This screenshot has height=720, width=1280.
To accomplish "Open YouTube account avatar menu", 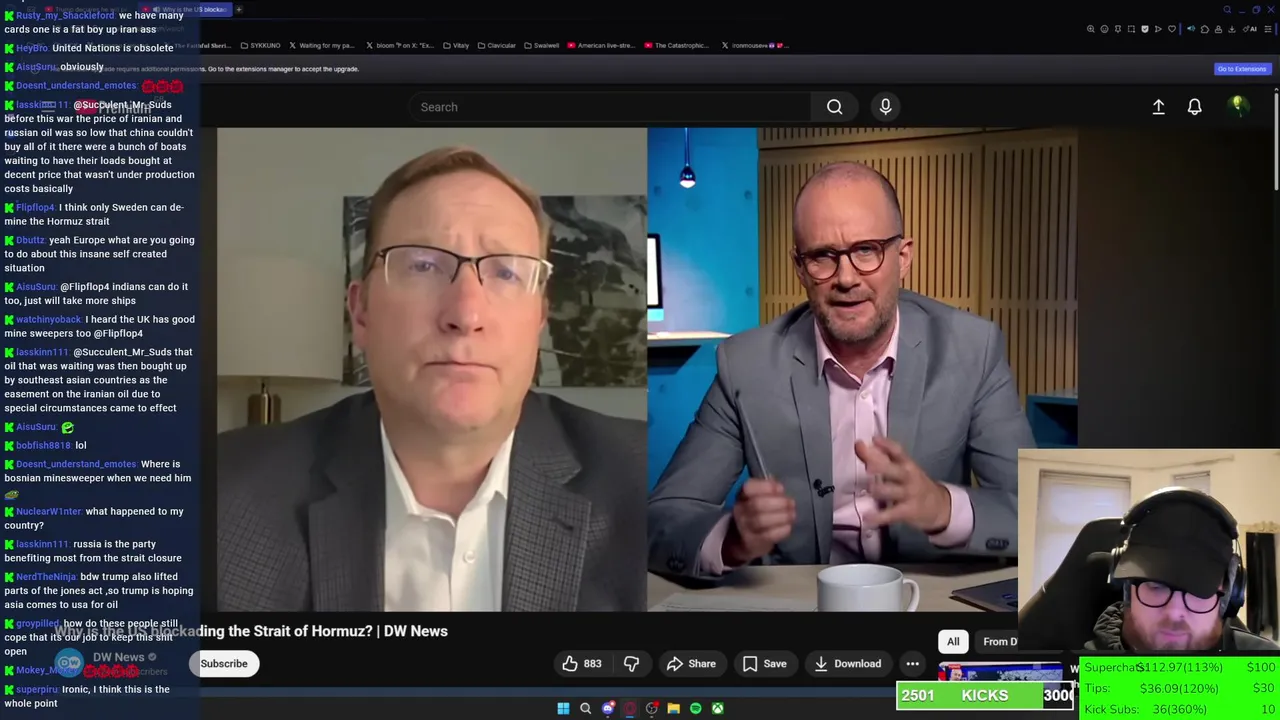I will pos(1238,106).
